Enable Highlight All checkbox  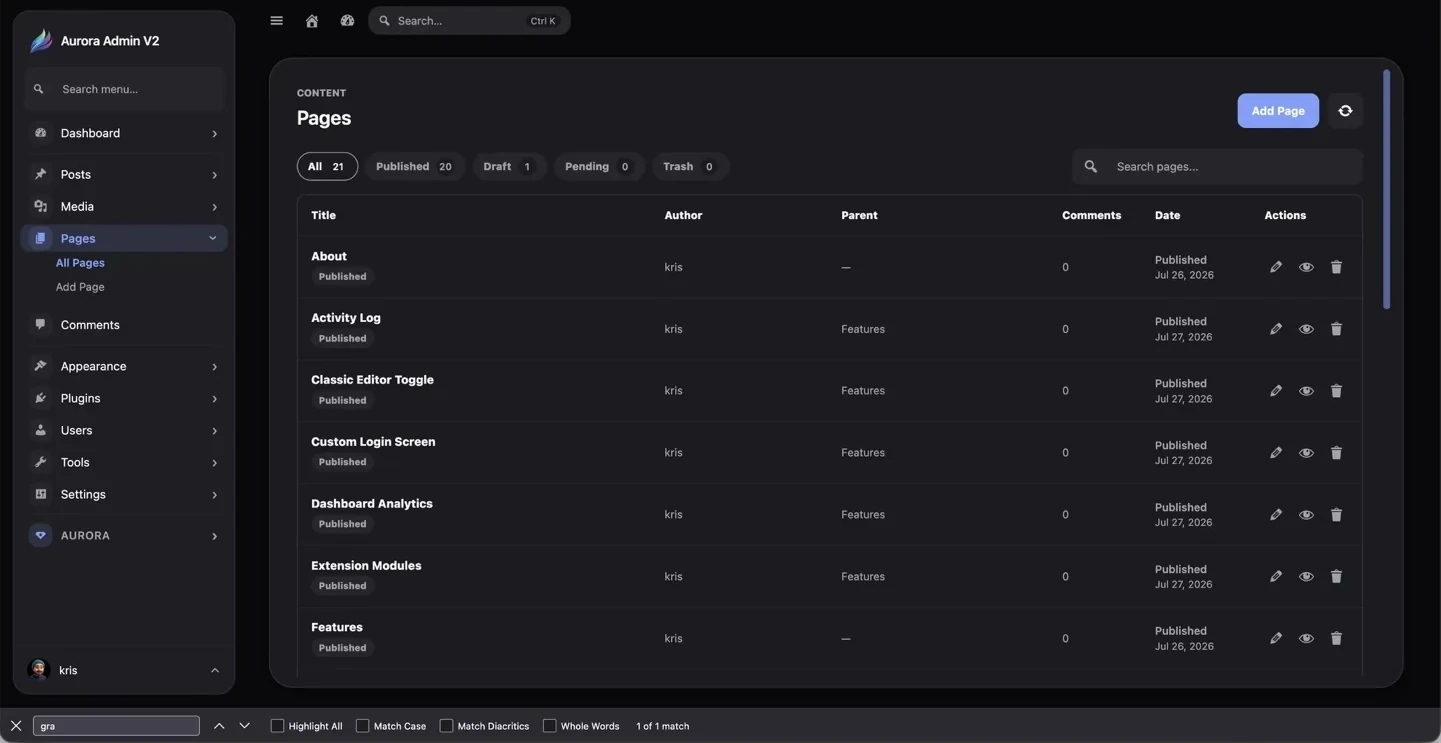click(x=277, y=726)
